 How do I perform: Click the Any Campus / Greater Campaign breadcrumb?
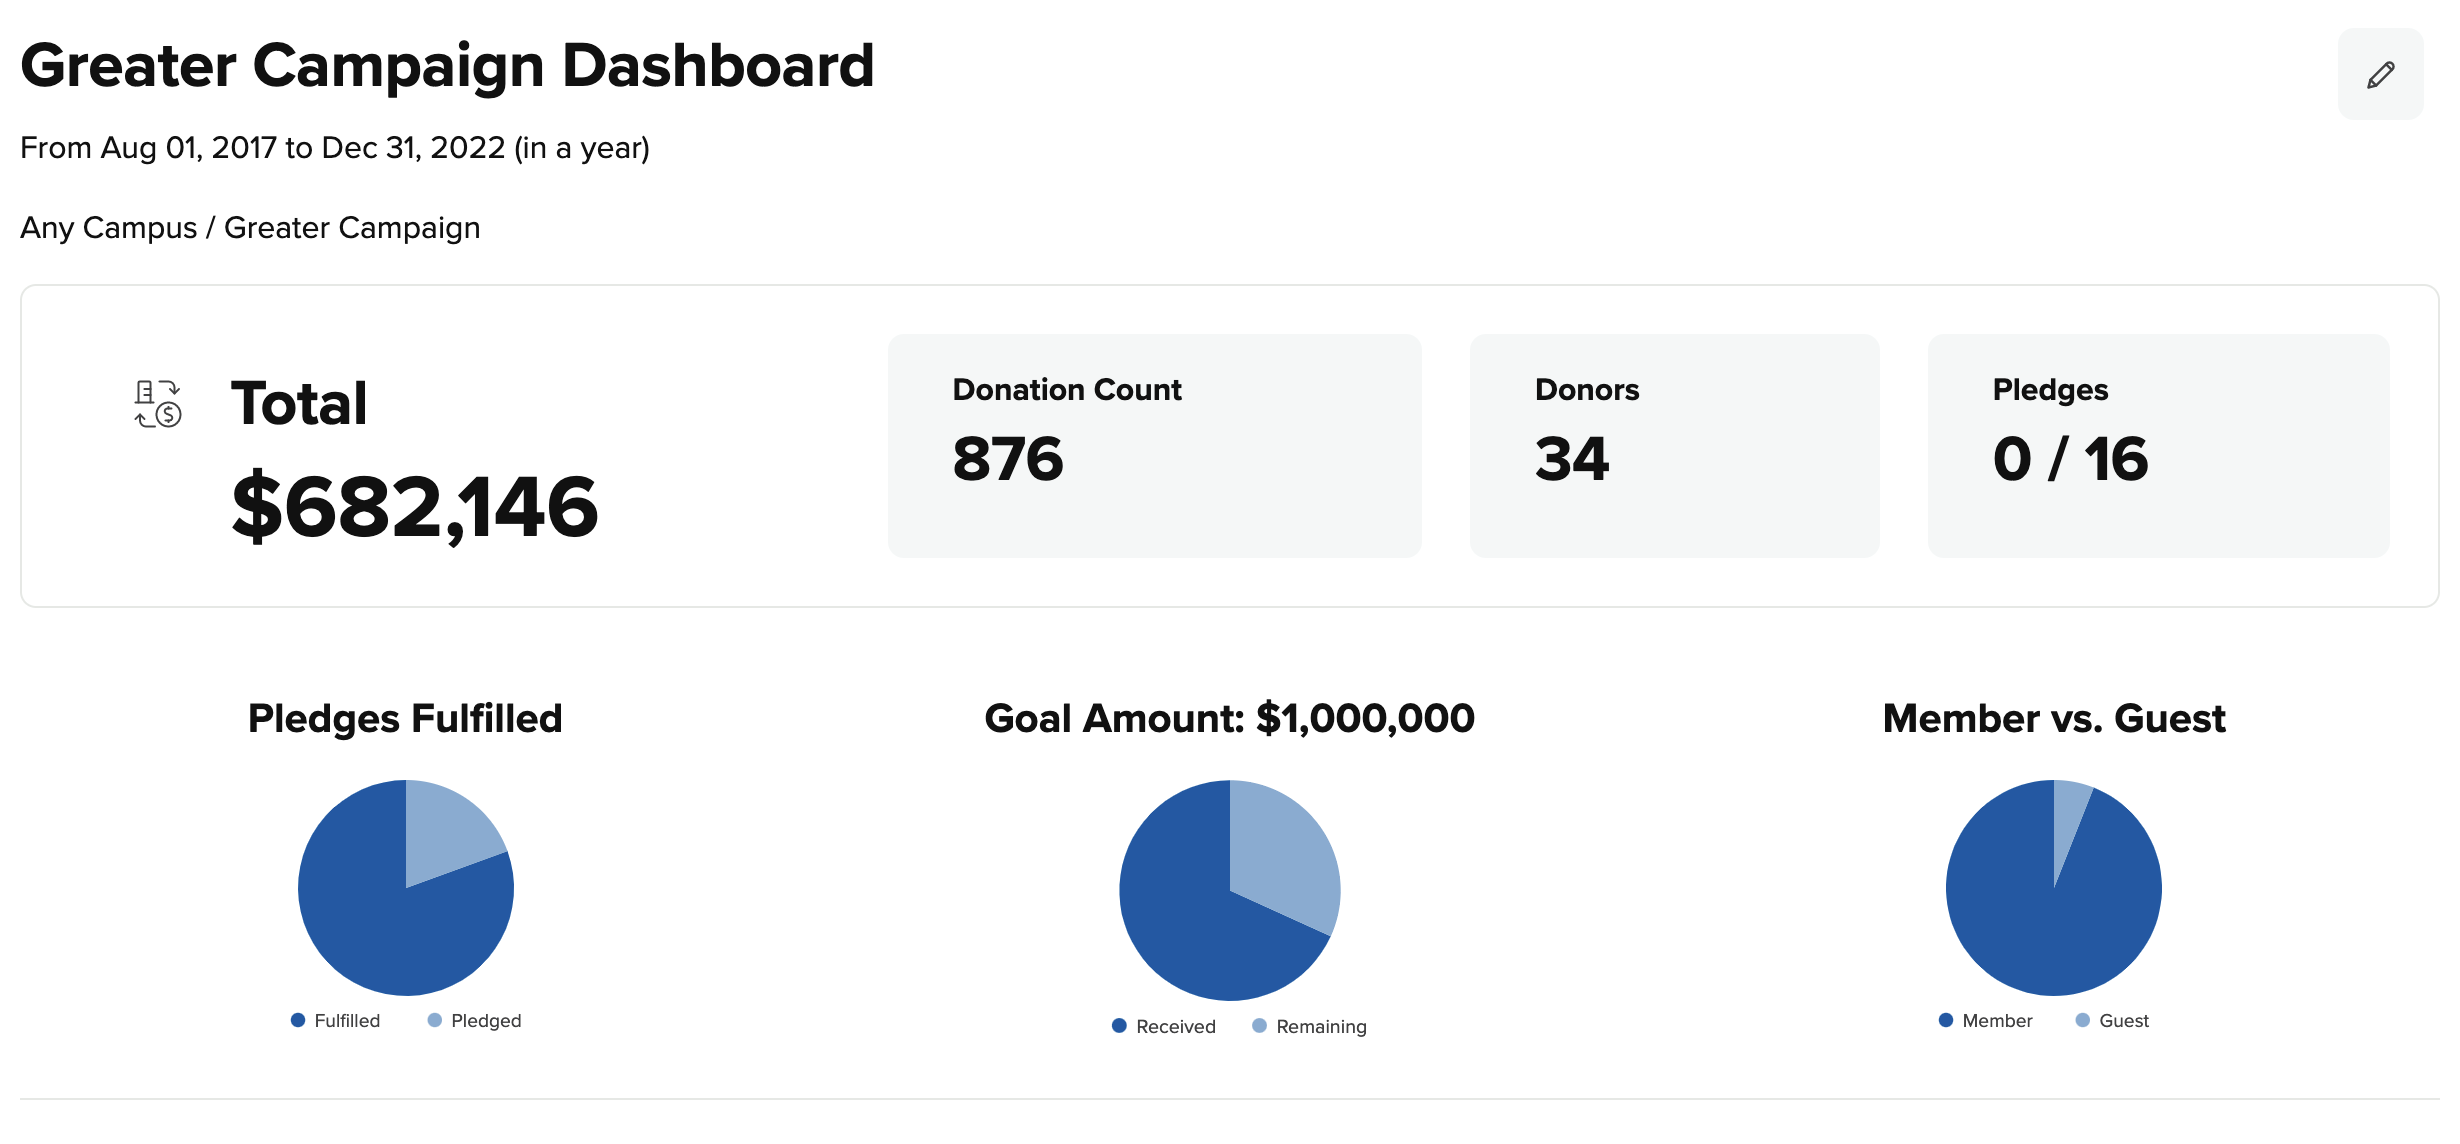(x=250, y=228)
